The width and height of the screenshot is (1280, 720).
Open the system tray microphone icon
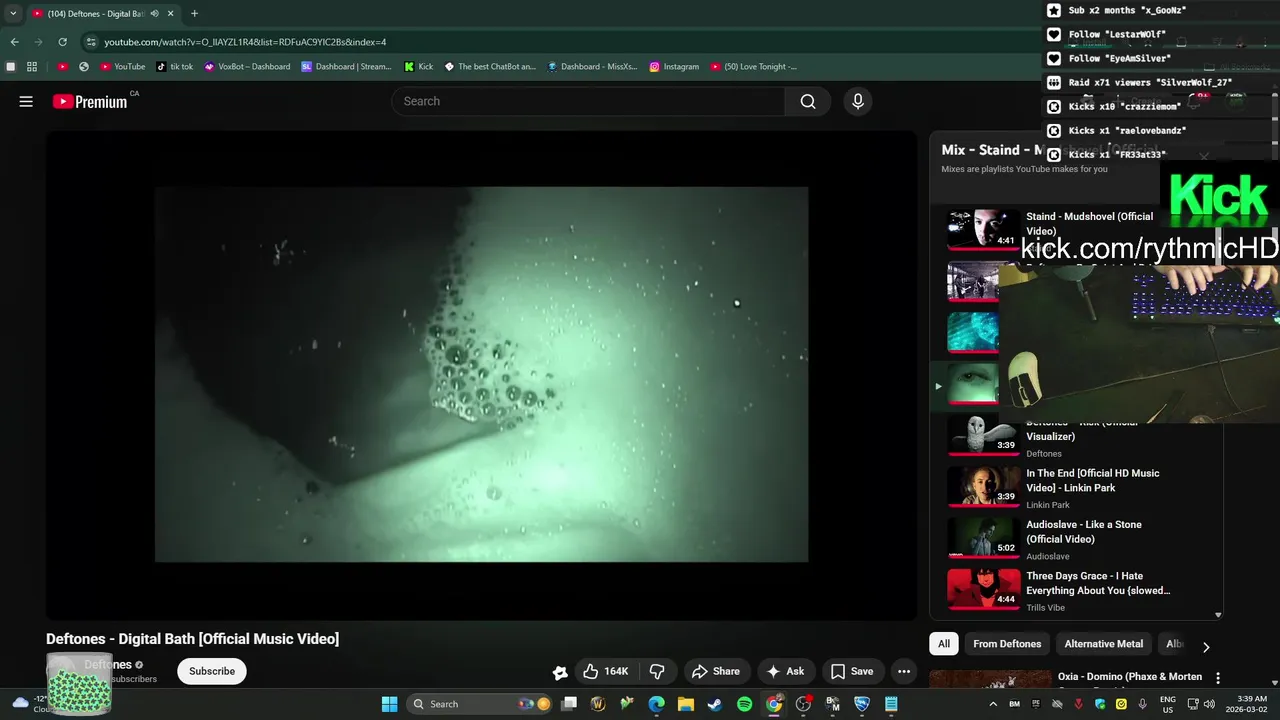pos(1142,704)
